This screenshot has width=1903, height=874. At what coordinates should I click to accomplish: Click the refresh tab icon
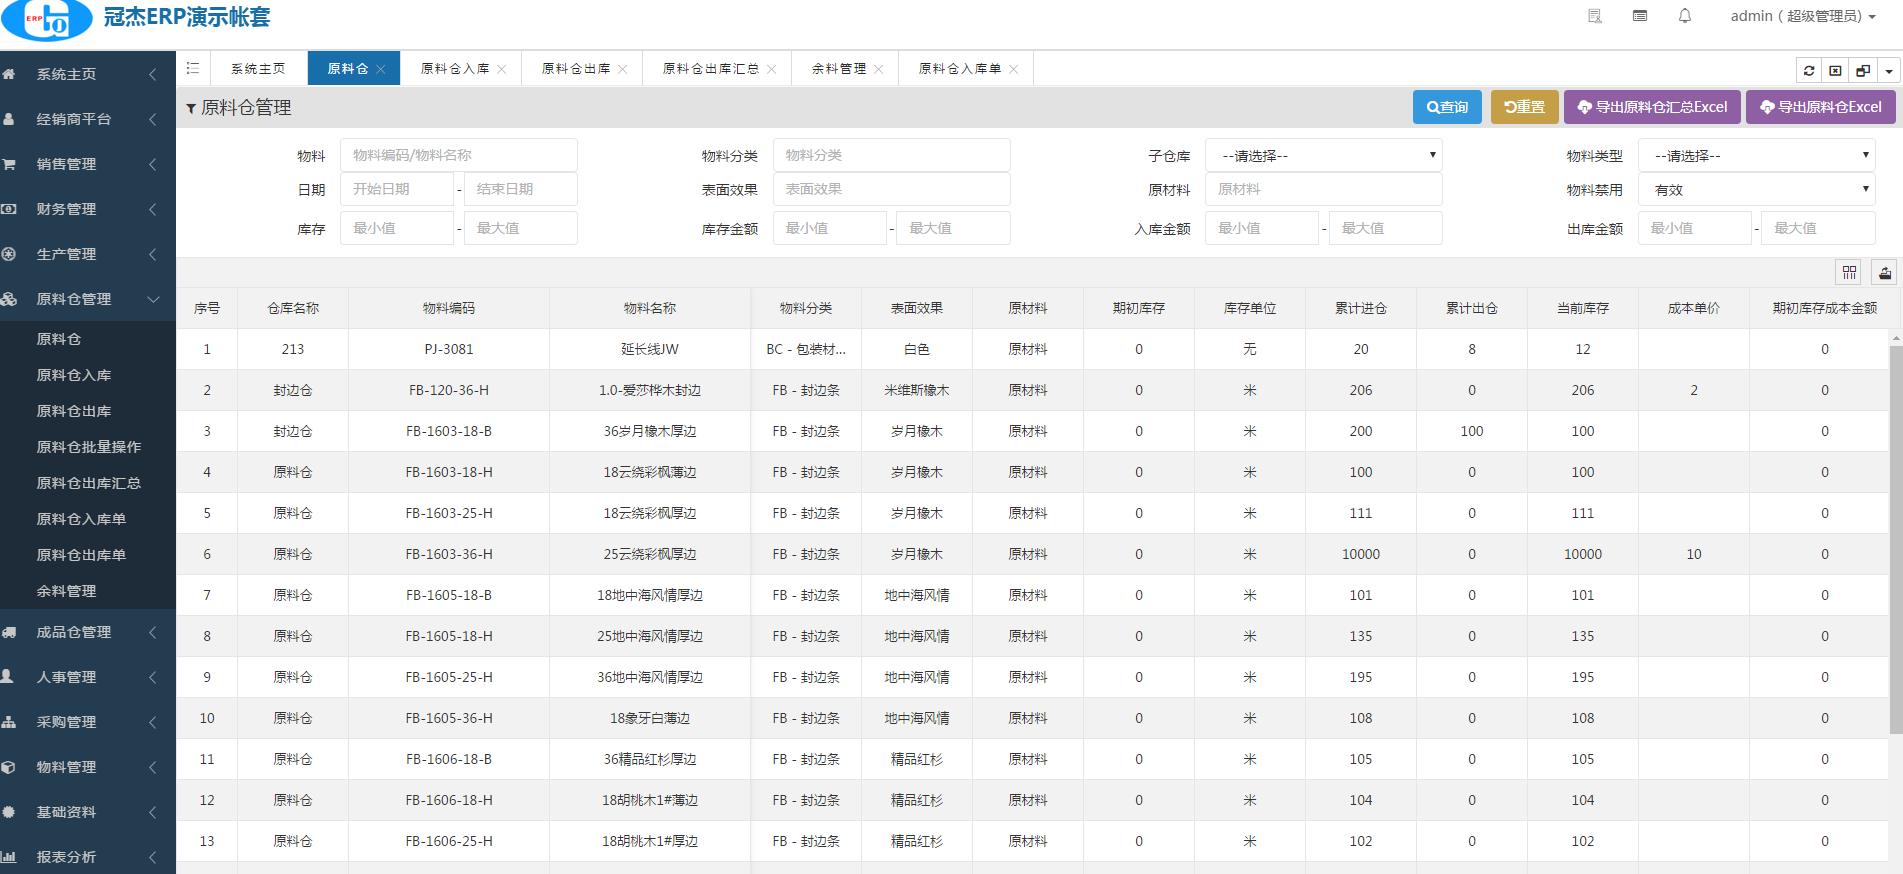pyautogui.click(x=1808, y=70)
